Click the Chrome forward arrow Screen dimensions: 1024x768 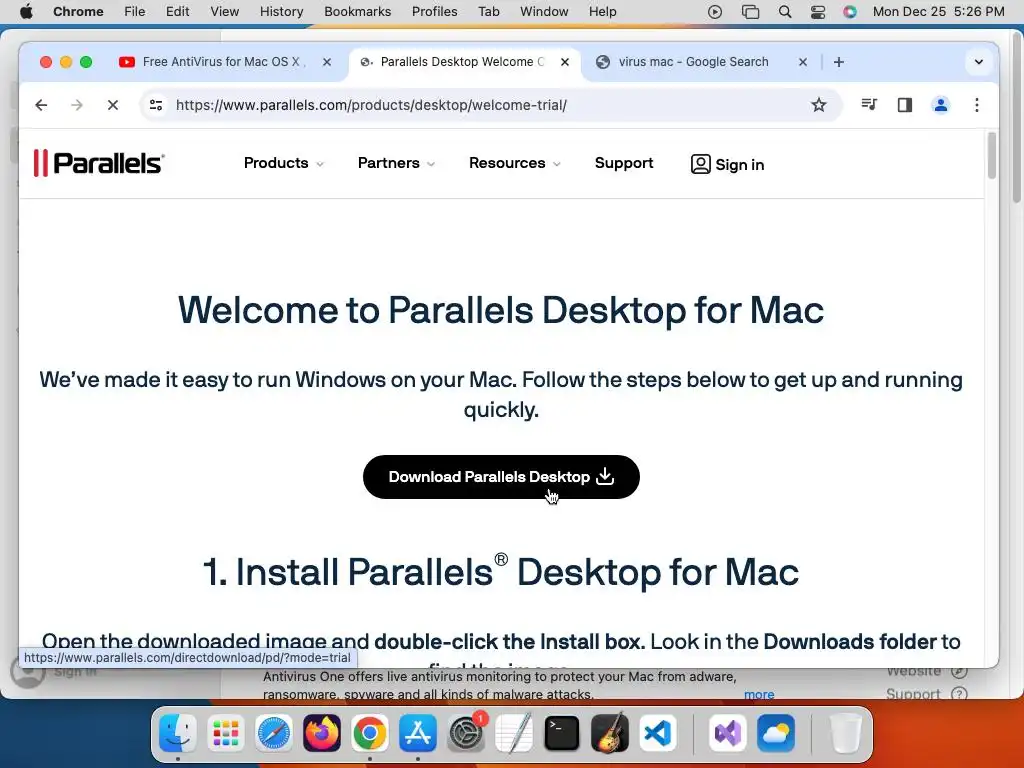(x=77, y=105)
